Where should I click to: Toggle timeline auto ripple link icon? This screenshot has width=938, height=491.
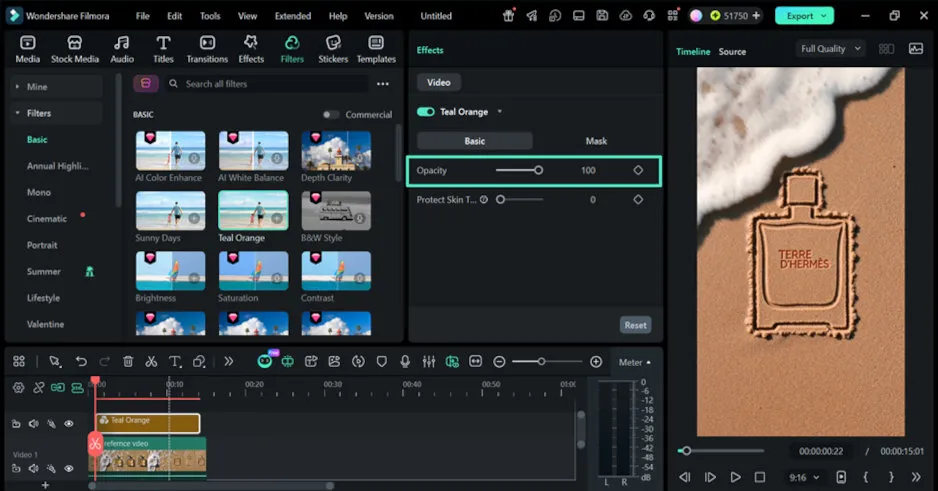[x=57, y=388]
